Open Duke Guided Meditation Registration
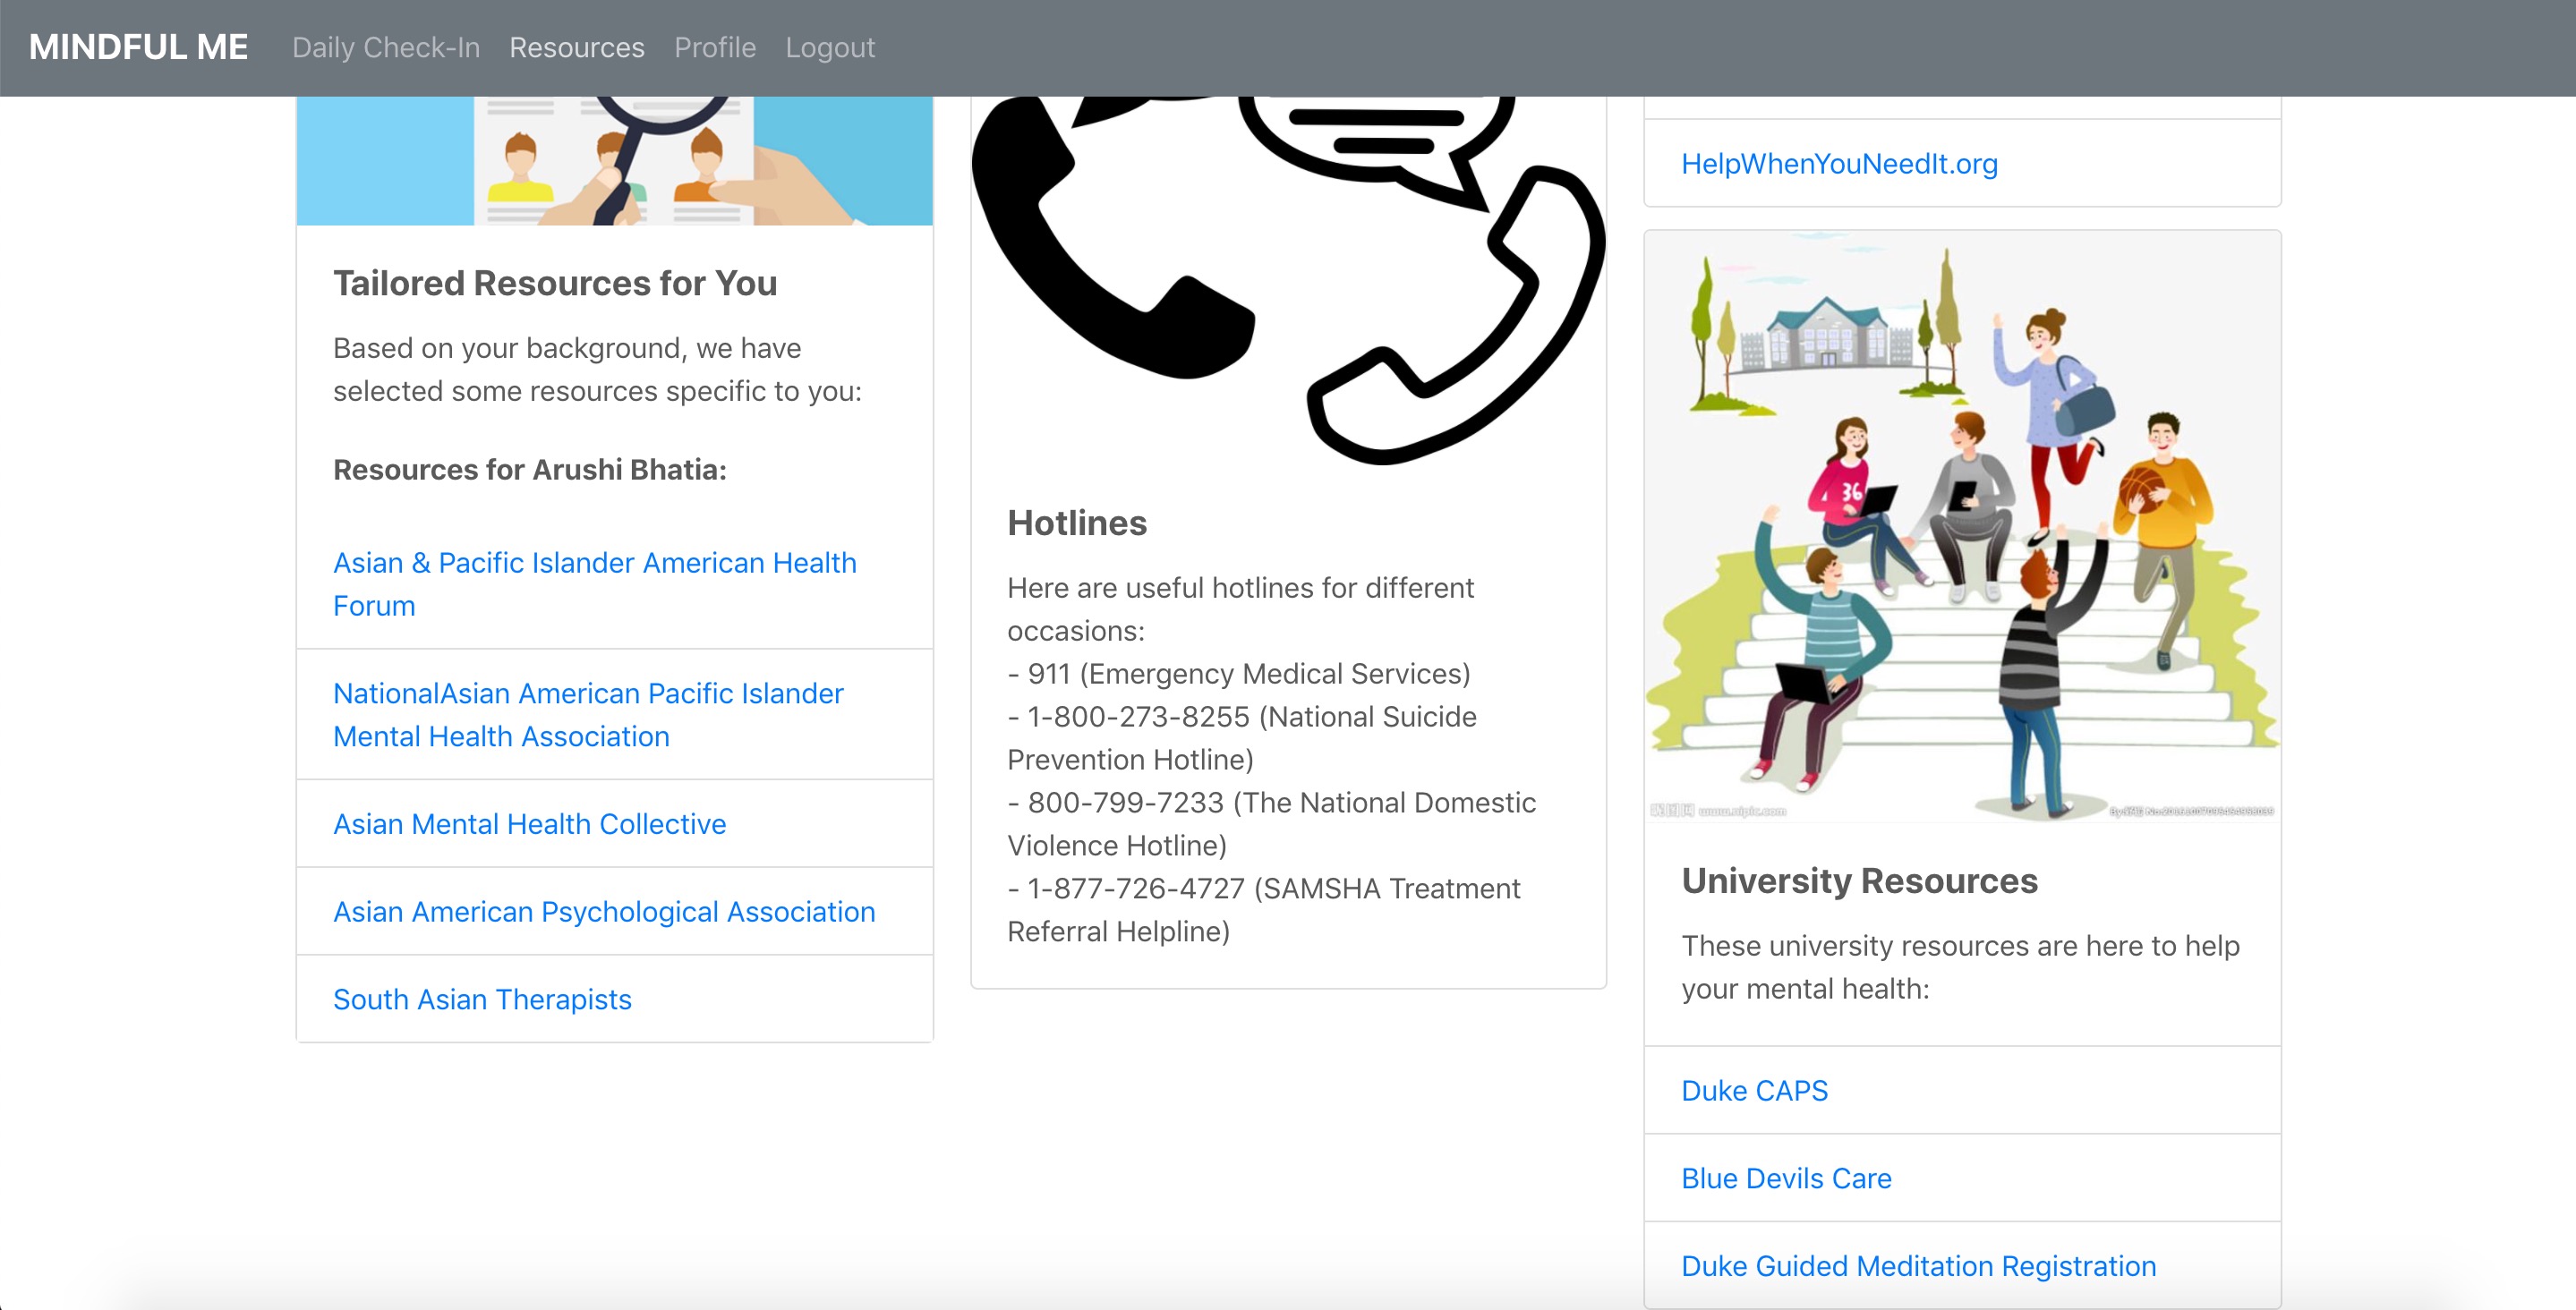Image resolution: width=2576 pixels, height=1310 pixels. (1917, 1266)
